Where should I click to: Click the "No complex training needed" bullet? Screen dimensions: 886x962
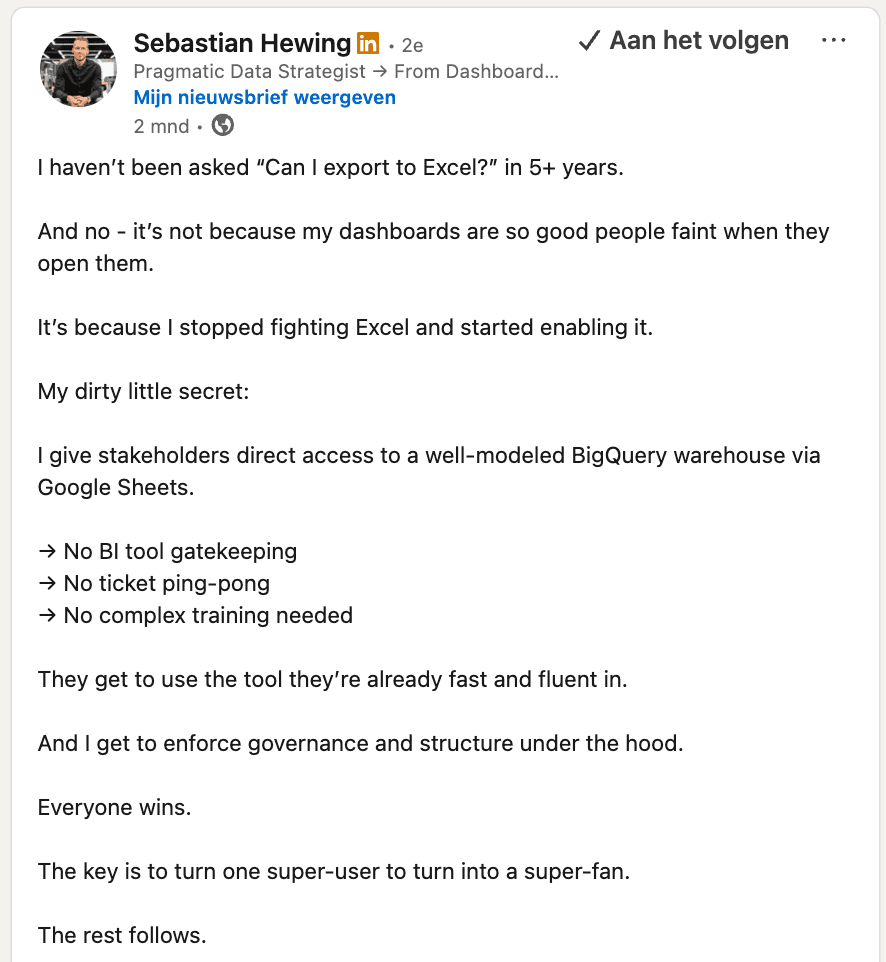[x=207, y=615]
